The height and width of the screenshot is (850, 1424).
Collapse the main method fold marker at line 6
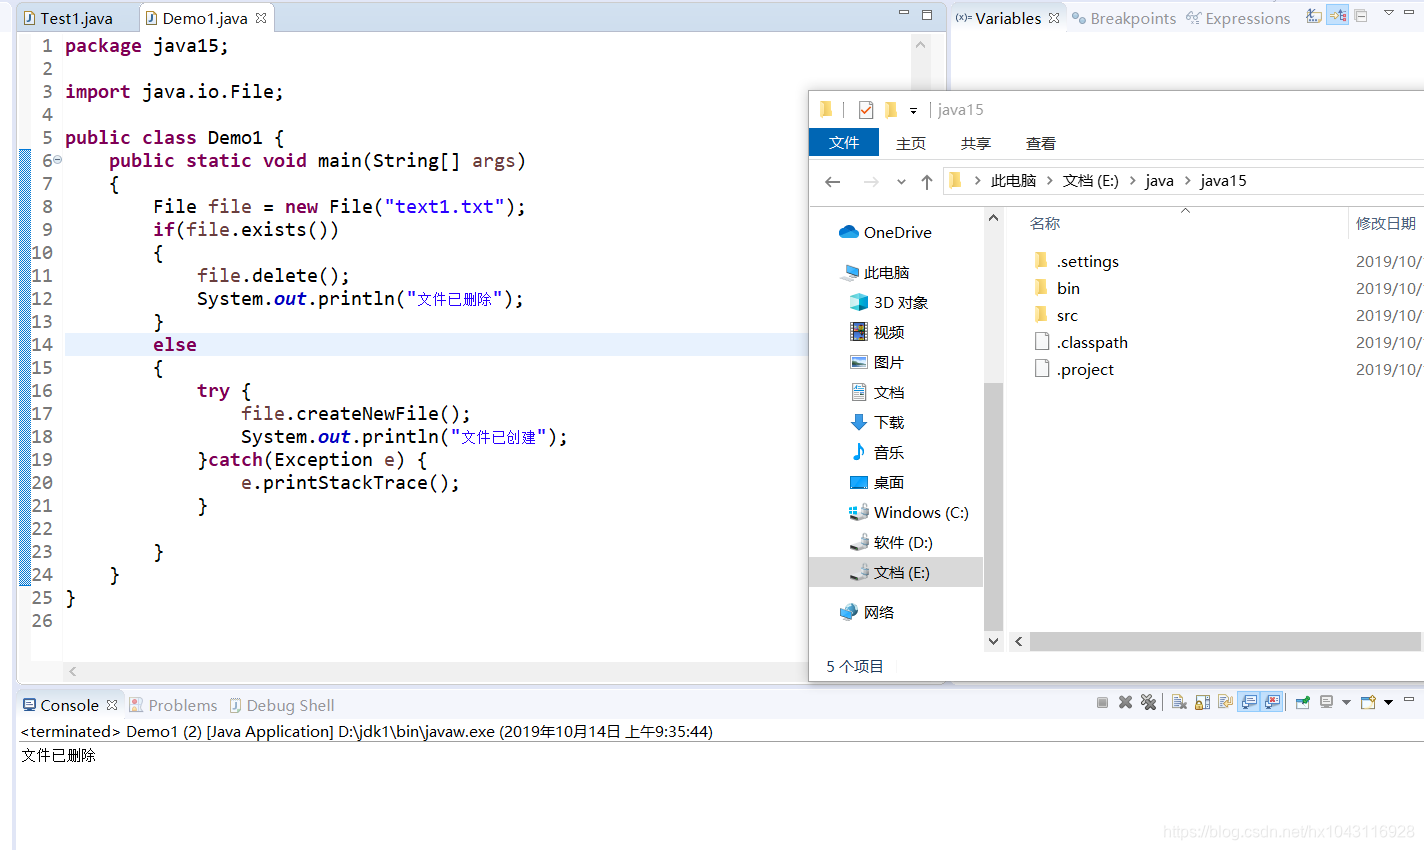click(x=57, y=160)
